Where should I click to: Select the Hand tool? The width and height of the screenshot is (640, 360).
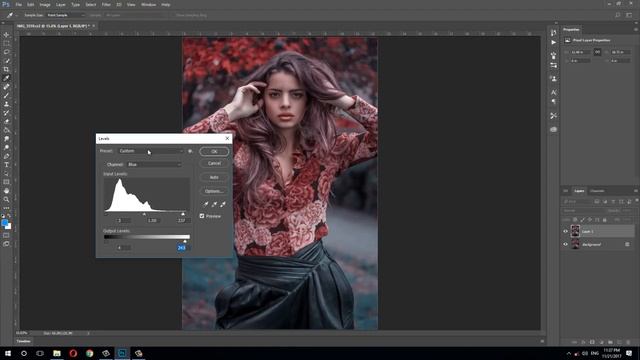pos(6,191)
